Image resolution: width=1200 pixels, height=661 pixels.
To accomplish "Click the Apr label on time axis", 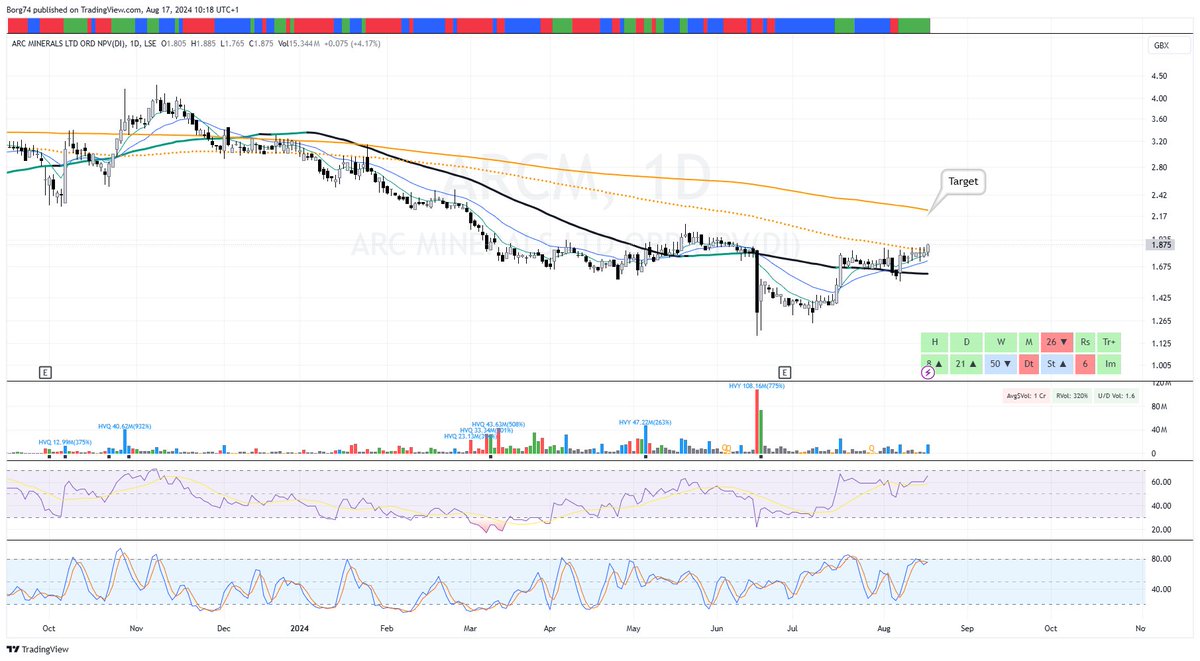I will click(x=549, y=631).
